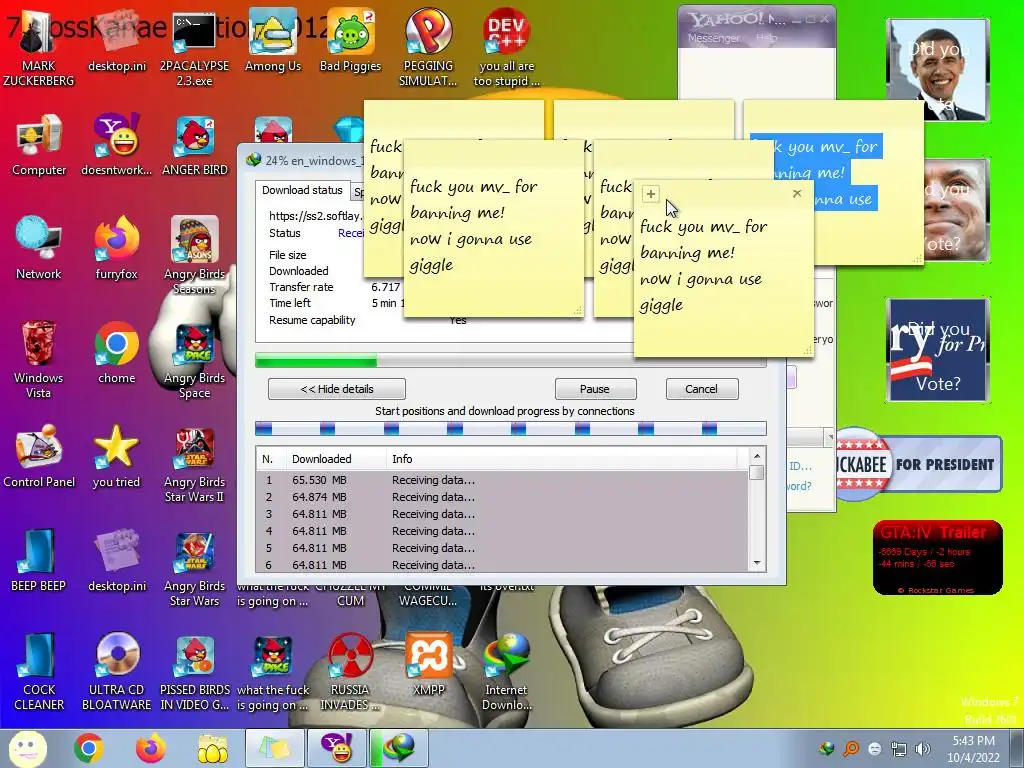This screenshot has height=768, width=1024.
Task: Open the Help menu in Yahoo Messenger
Action: [x=767, y=38]
